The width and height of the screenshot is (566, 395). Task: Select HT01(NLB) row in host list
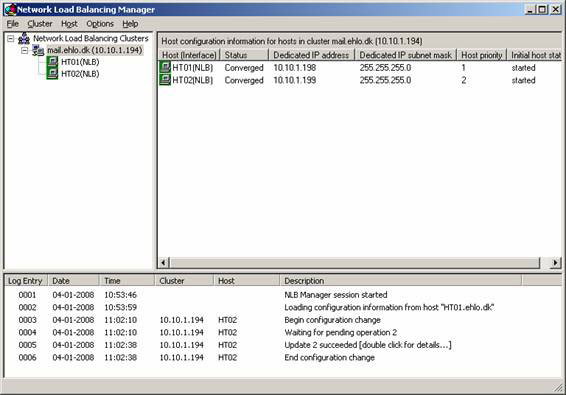point(360,68)
